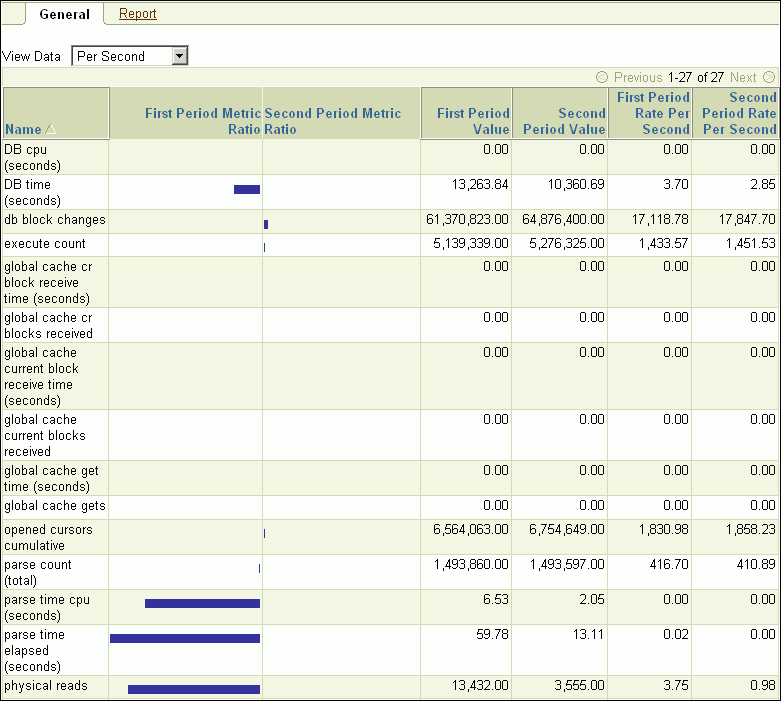Click Second Period Rate Per Second header

point(738,113)
